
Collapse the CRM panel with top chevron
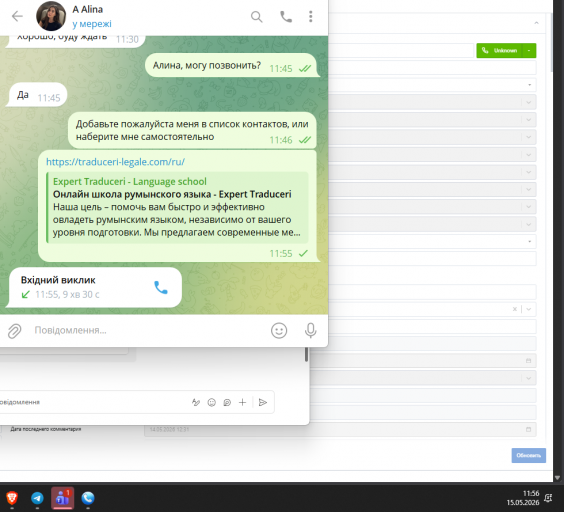pyautogui.click(x=536, y=23)
